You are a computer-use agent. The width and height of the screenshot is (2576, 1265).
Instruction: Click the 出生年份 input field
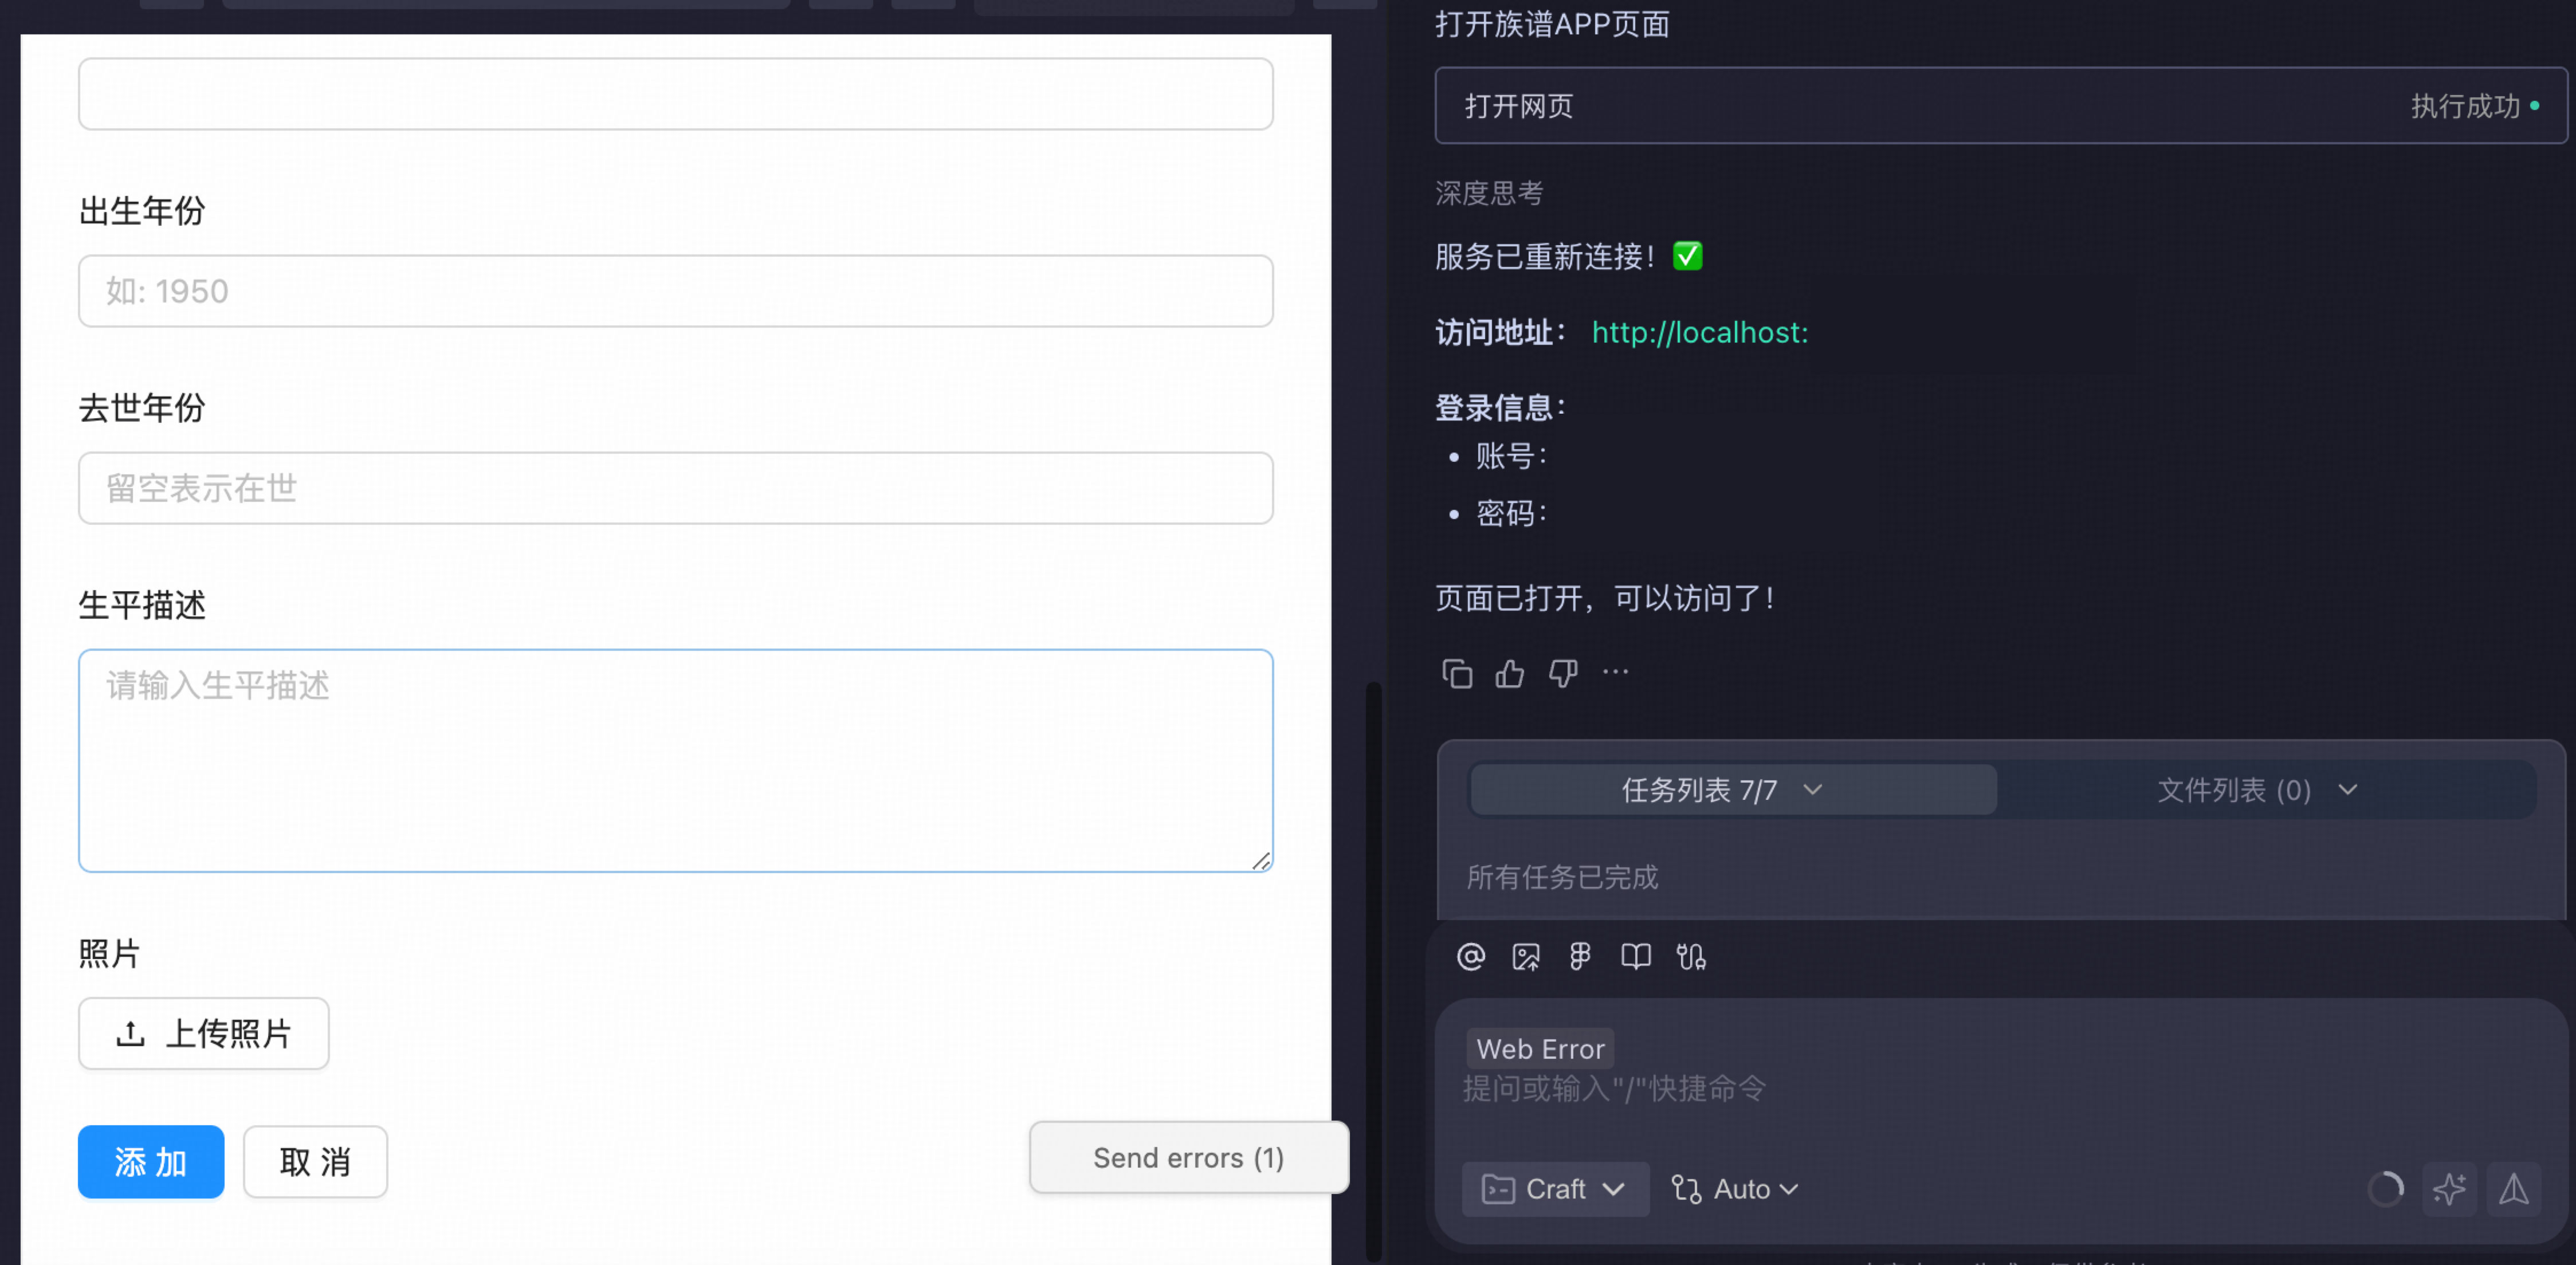point(675,291)
